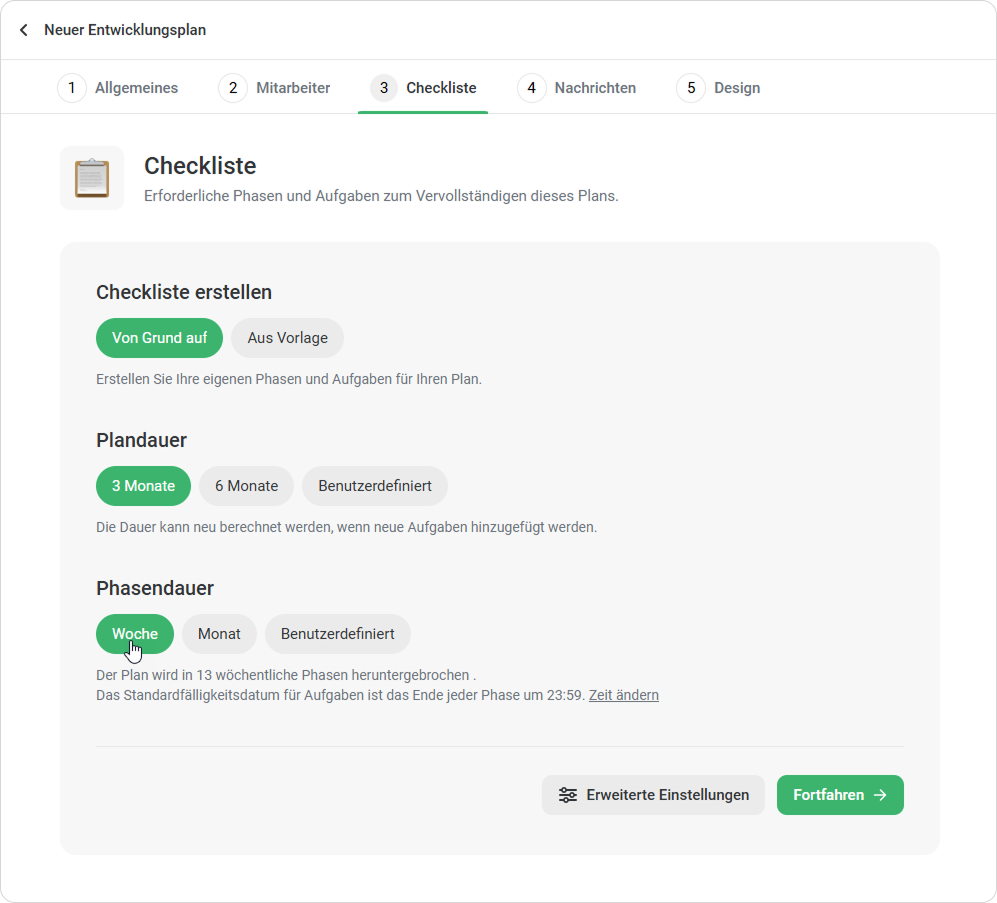Set phase duration to Monat
The image size is (997, 903).
tap(219, 634)
